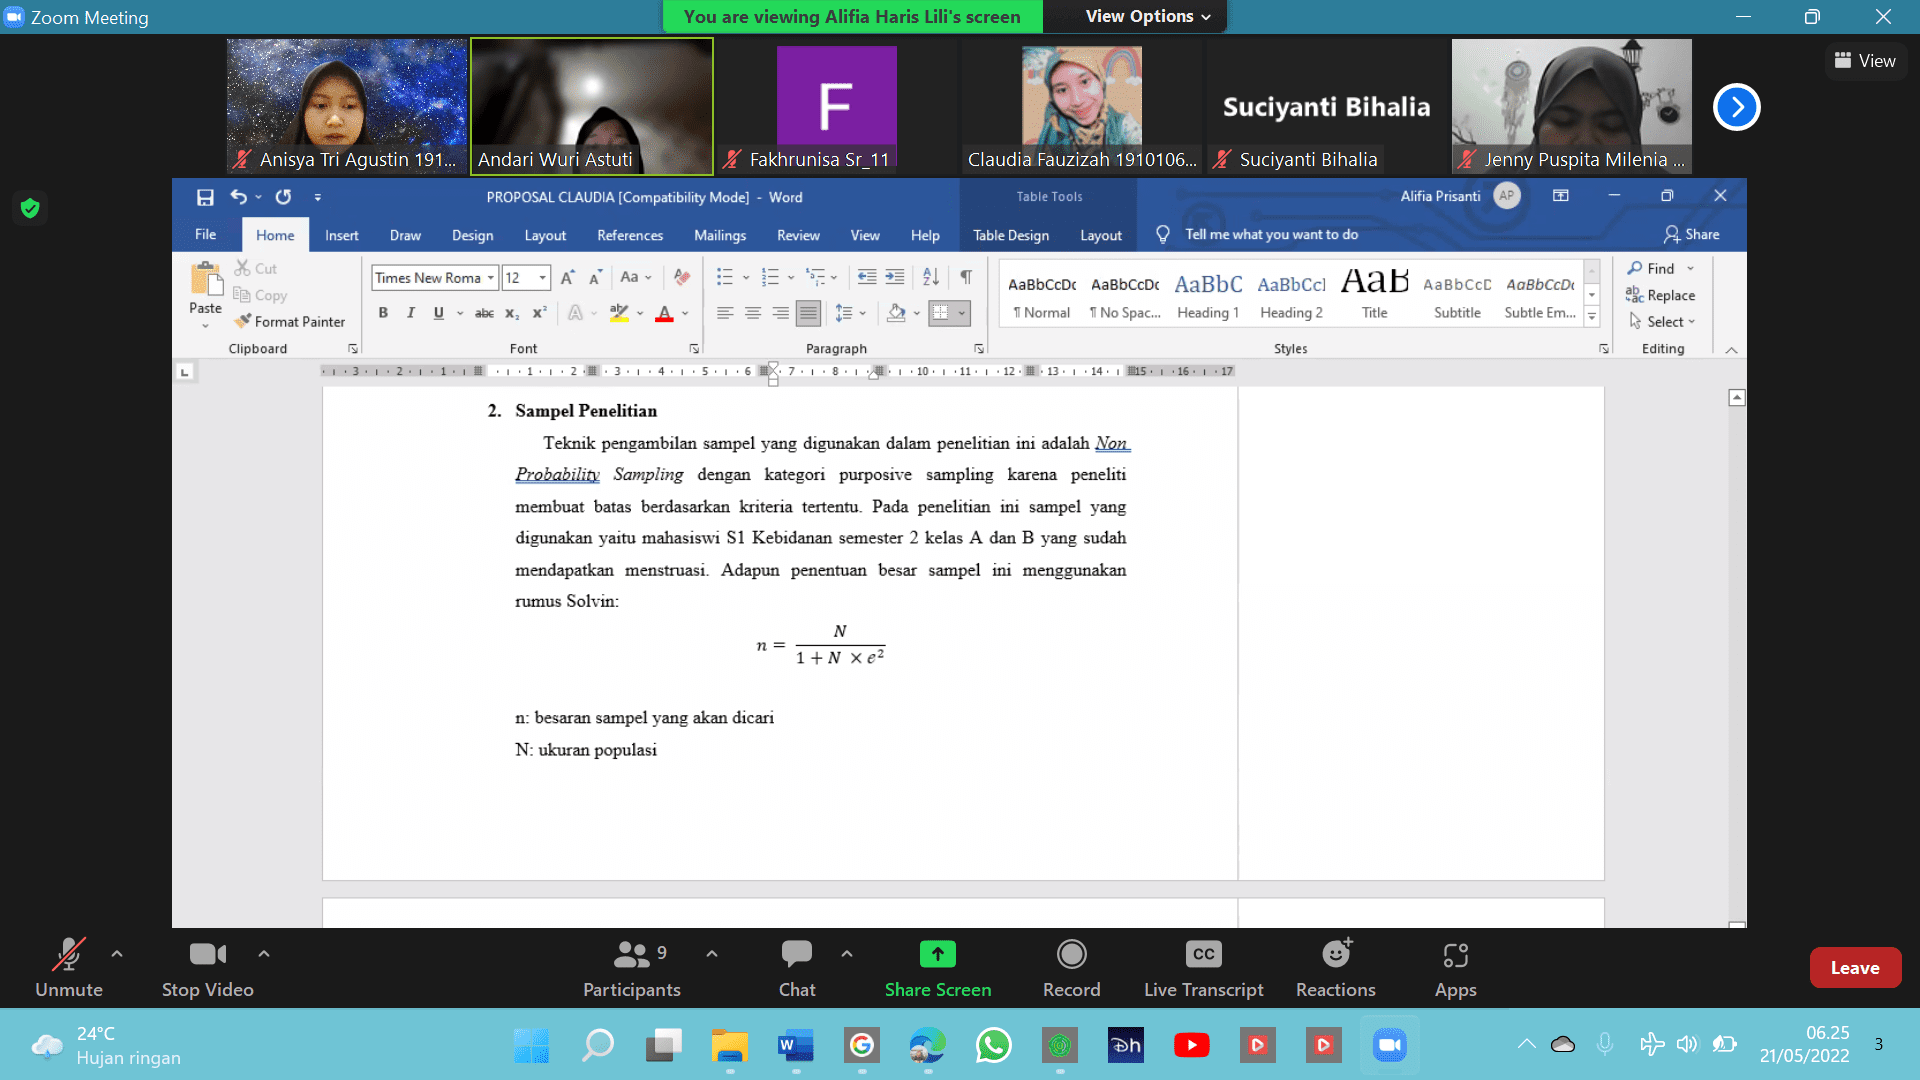Viewport: 1920px width, 1080px height.
Task: Show next participants with blue arrow
Action: tap(1737, 107)
